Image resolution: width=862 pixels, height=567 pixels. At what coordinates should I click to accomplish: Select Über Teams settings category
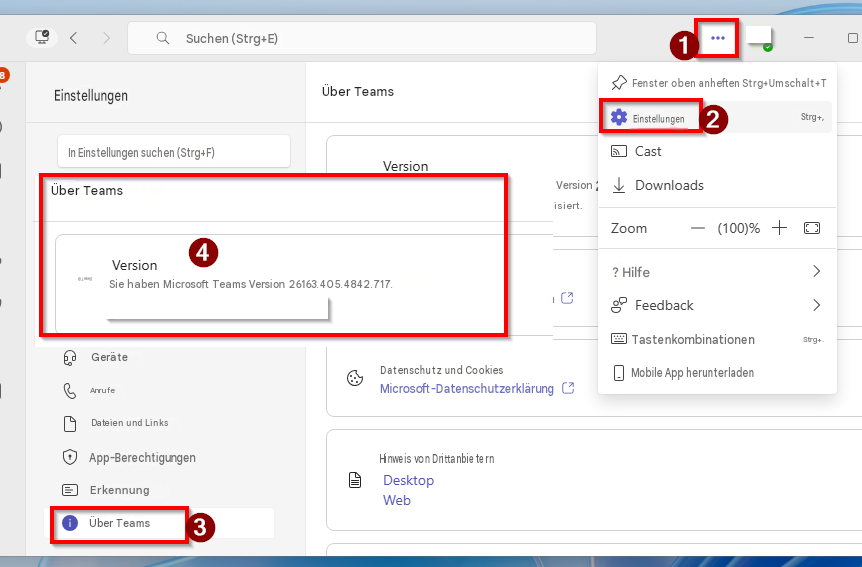159,523
